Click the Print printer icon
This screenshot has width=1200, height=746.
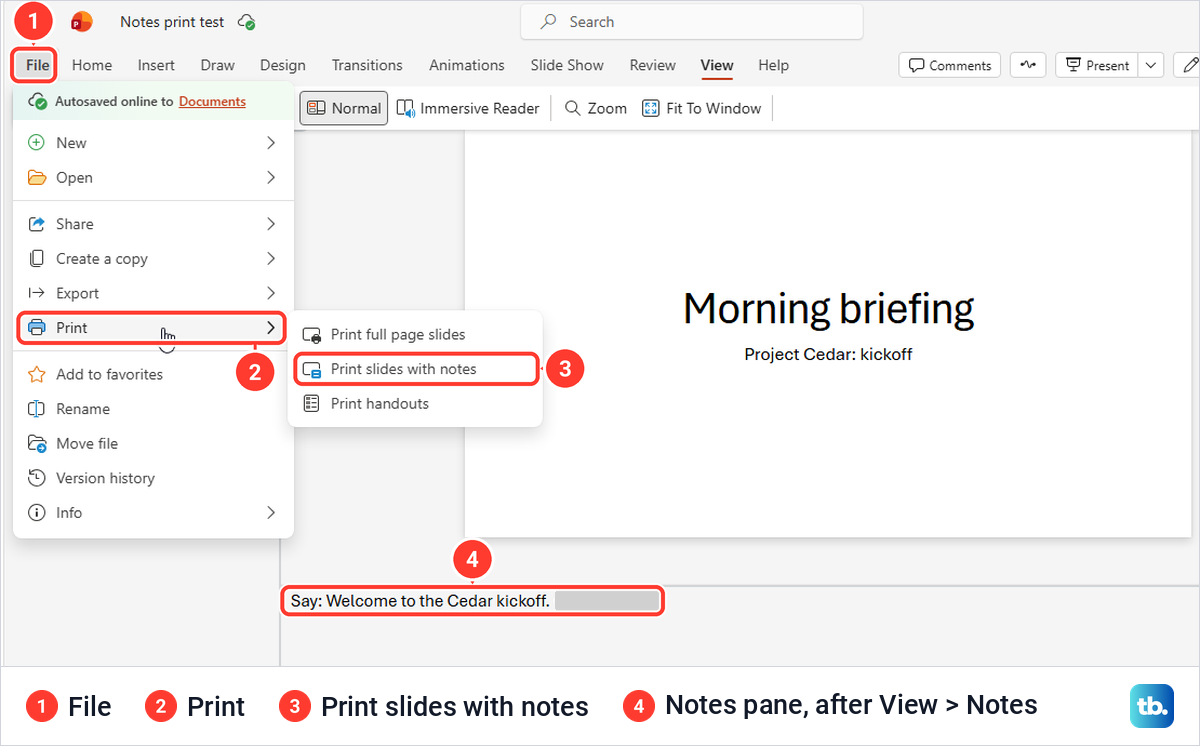[x=37, y=327]
